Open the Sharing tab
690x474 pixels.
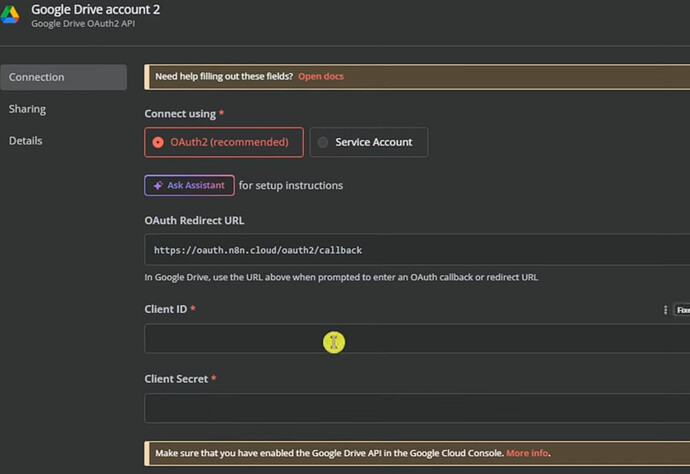[x=28, y=109]
